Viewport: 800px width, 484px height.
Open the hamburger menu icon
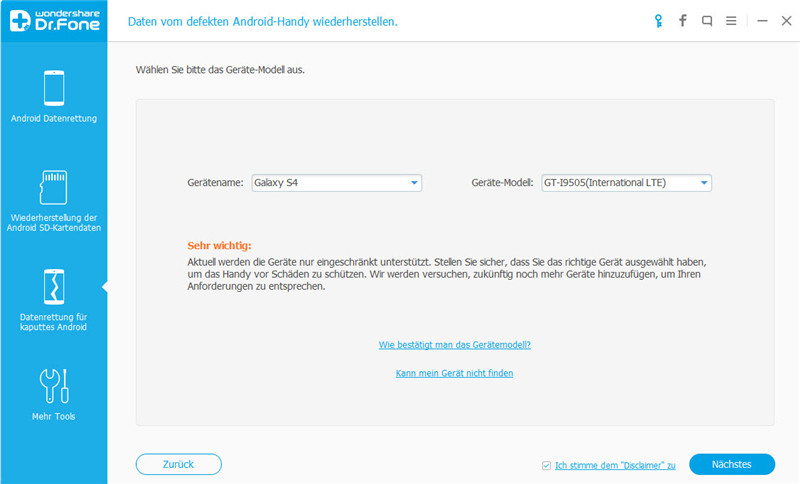coord(731,21)
